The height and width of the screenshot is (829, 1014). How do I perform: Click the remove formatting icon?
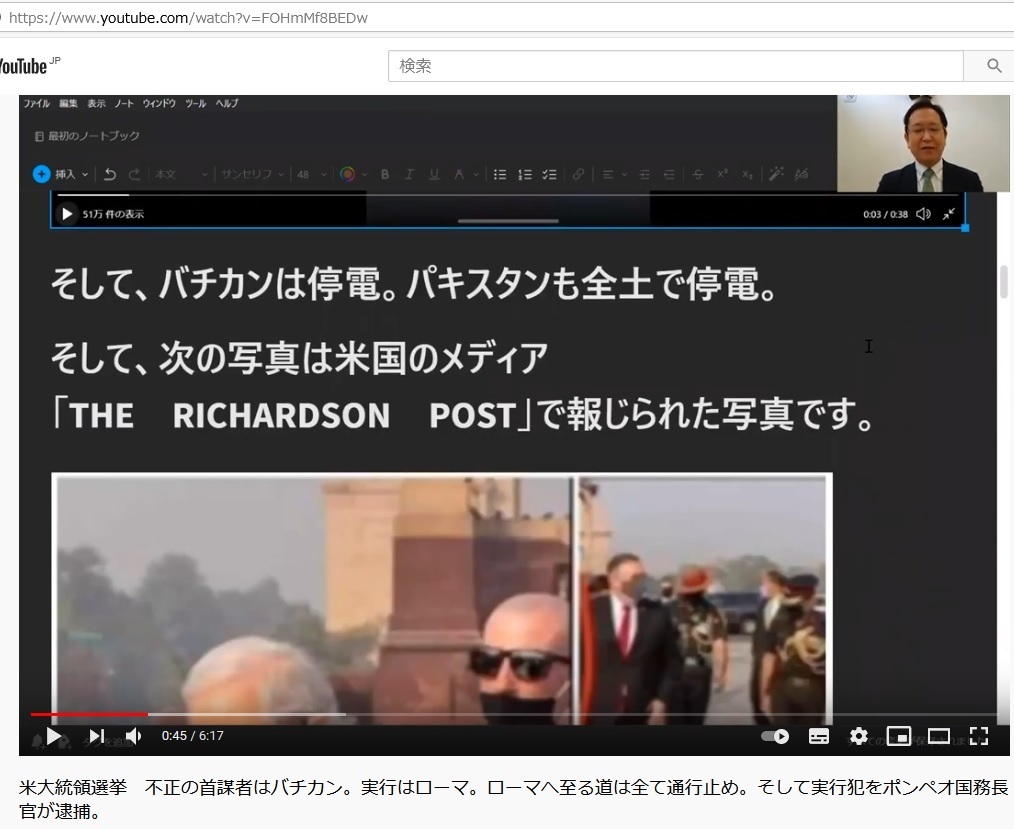tap(802, 174)
